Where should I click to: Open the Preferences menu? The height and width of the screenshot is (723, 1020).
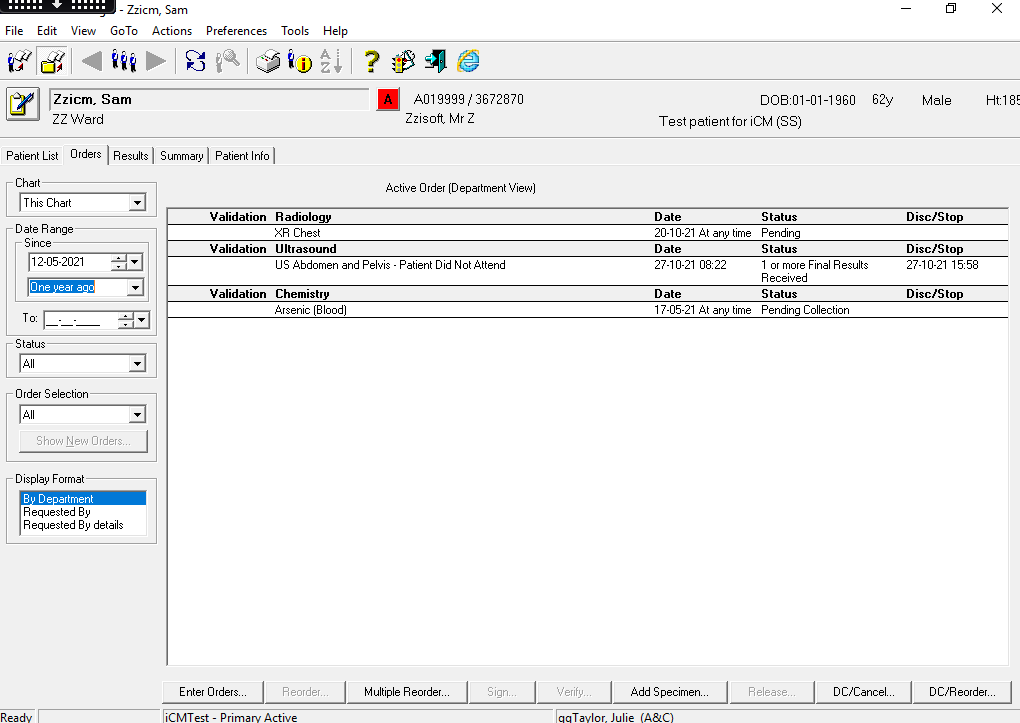[236, 31]
